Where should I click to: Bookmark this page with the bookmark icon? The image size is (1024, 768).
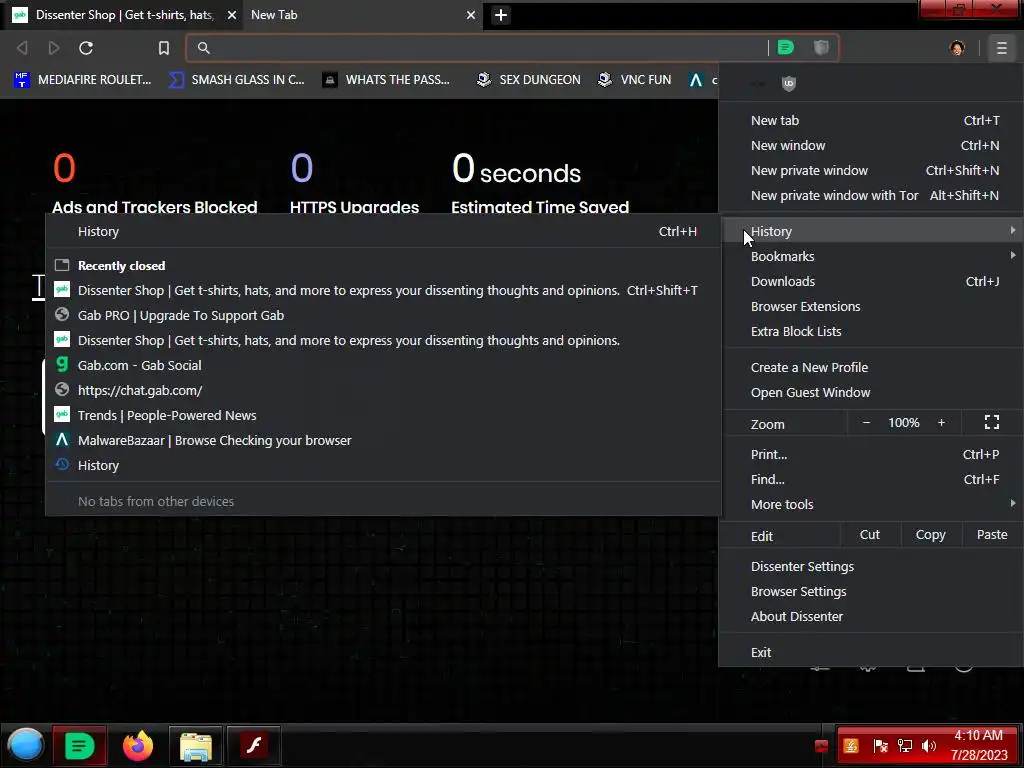pyautogui.click(x=164, y=48)
